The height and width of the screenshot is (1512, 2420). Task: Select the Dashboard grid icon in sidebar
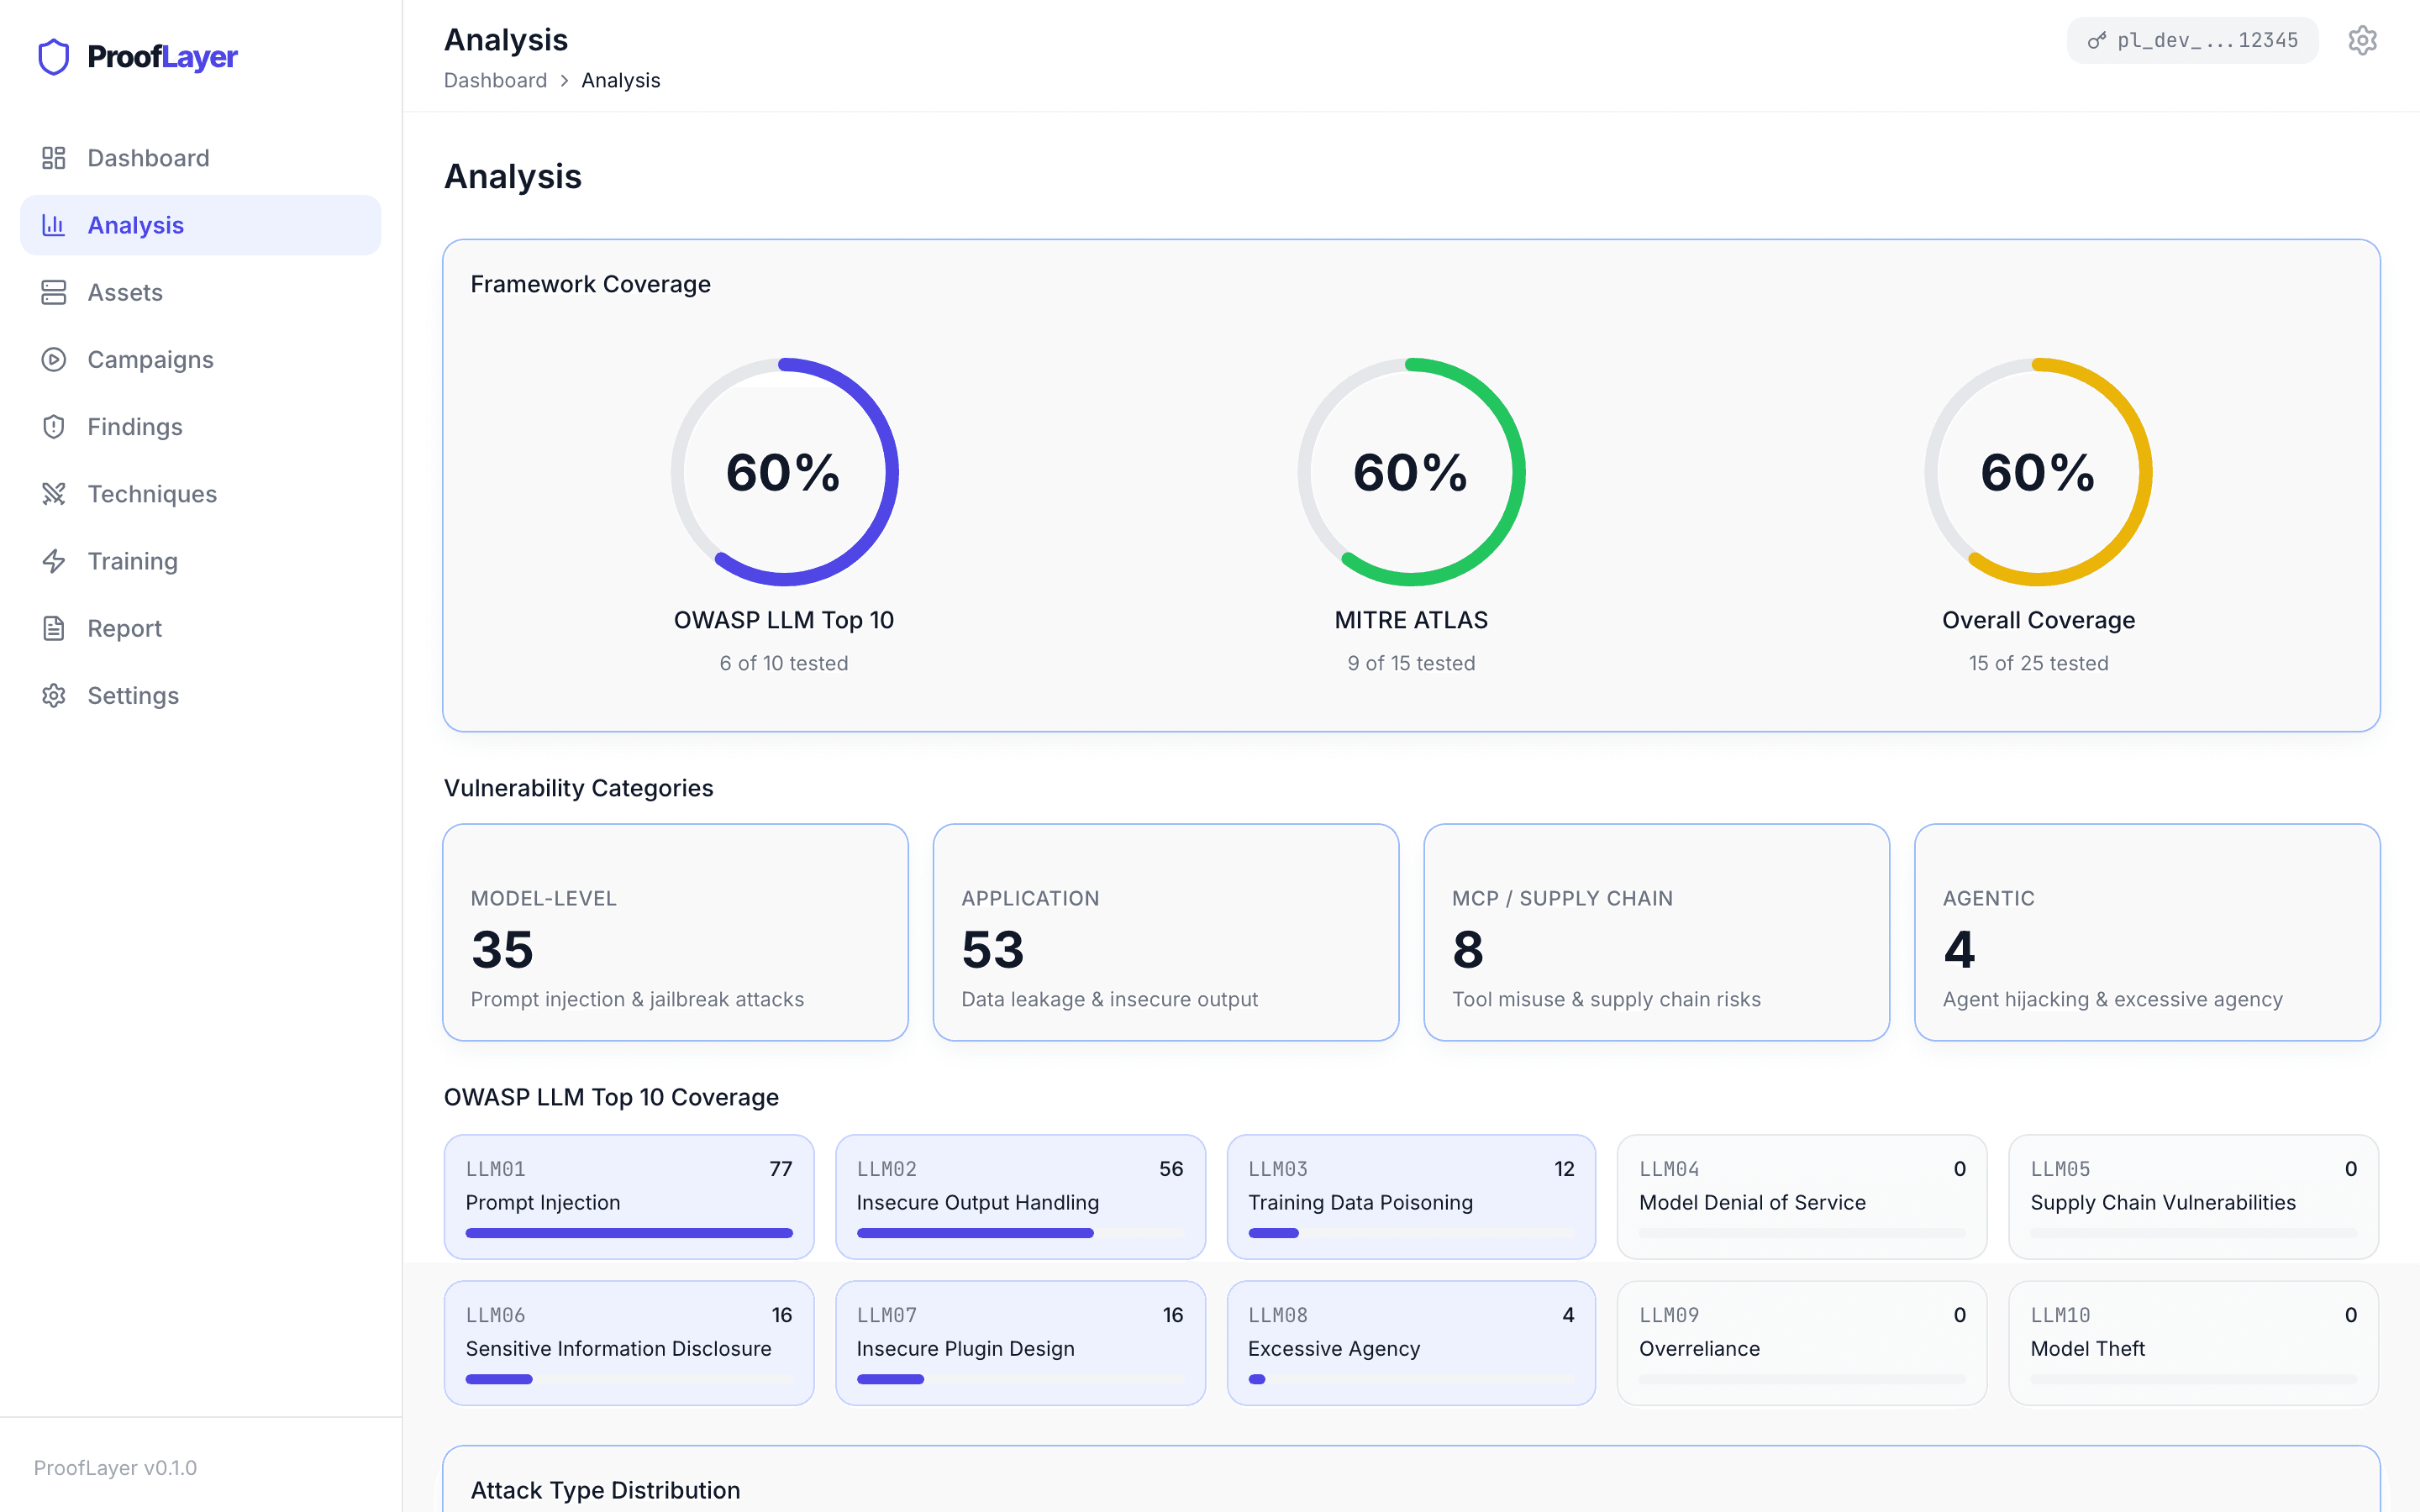53,157
